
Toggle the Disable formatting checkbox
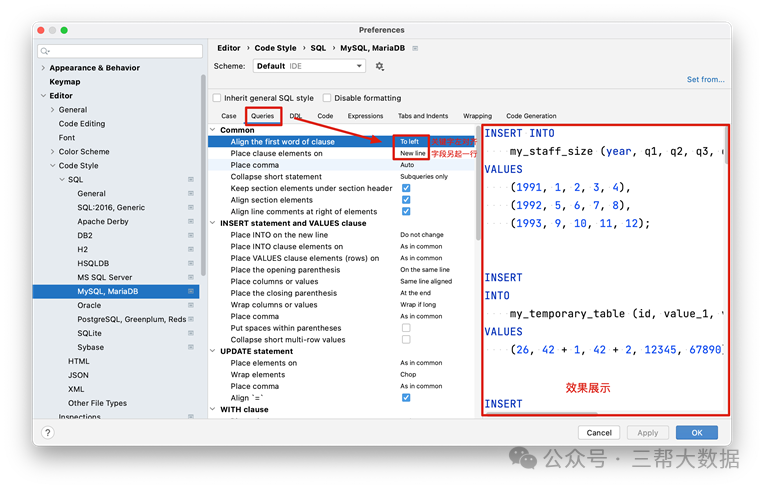328,98
